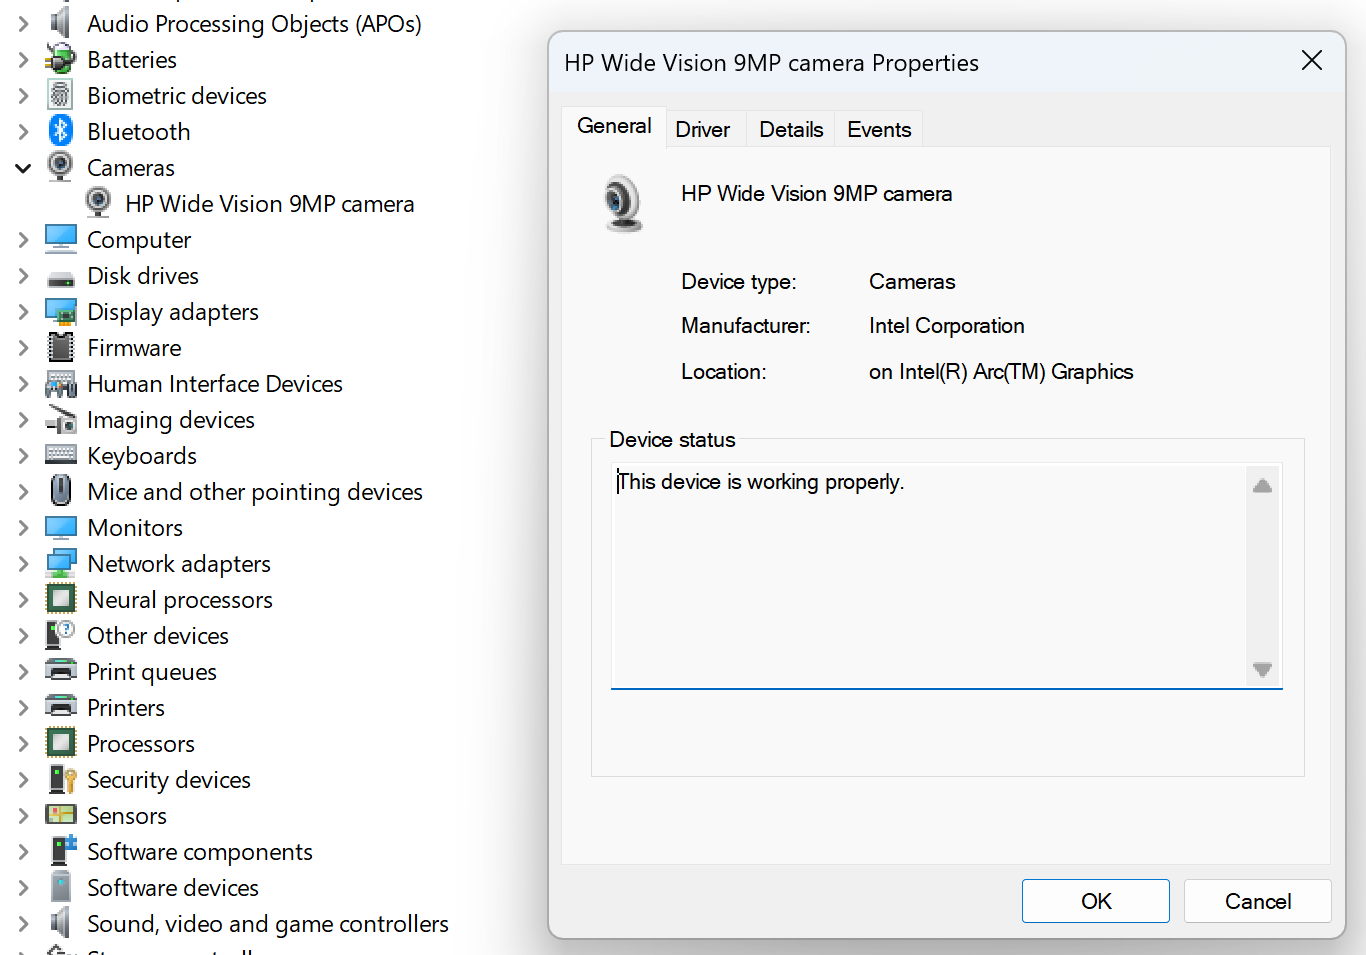
Task: Click the Sensors category icon
Action: [61, 815]
